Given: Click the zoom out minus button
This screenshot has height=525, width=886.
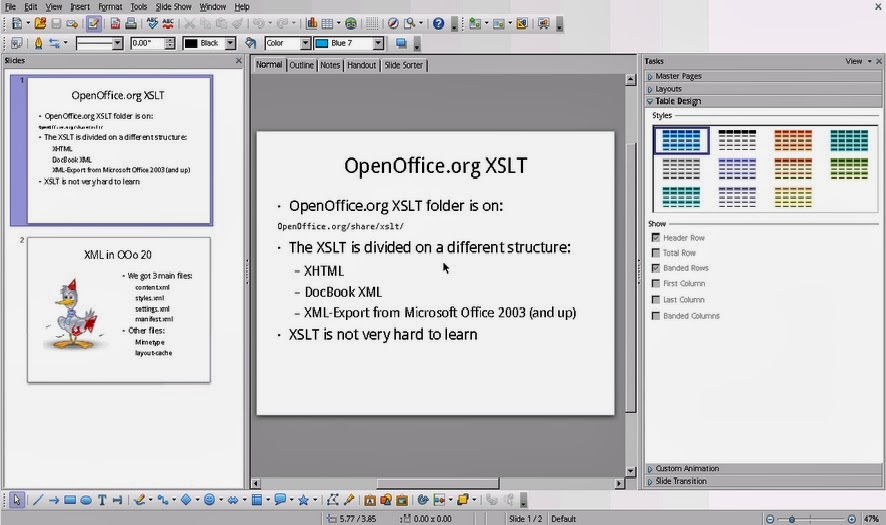Looking at the screenshot, I should pyautogui.click(x=770, y=519).
